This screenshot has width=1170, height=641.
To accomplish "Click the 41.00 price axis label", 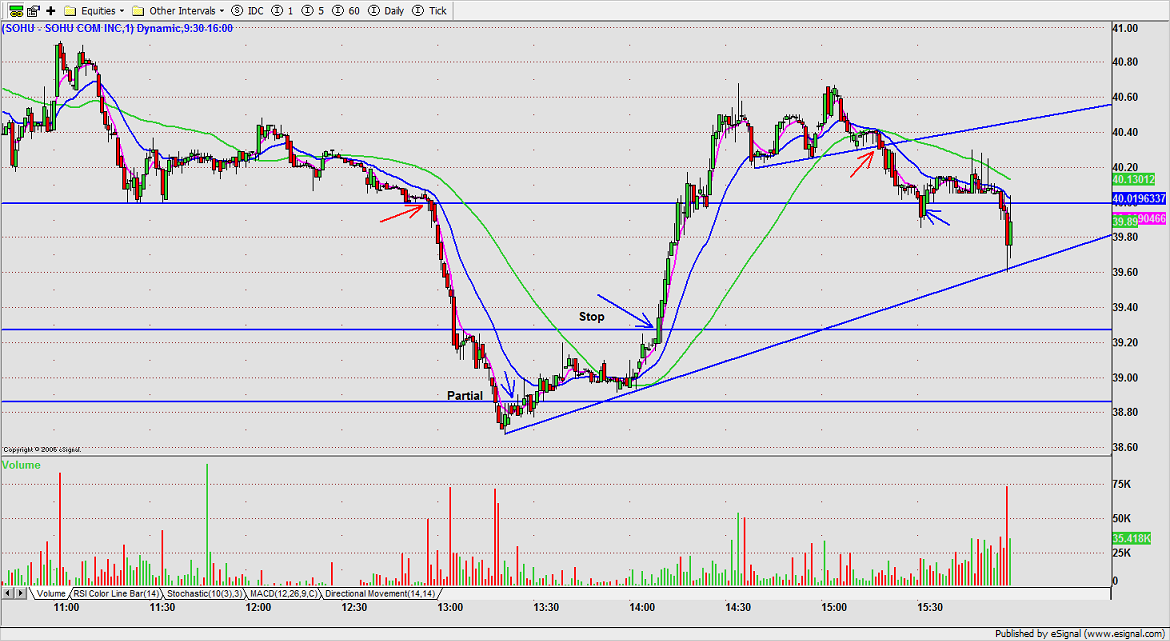I will (1125, 28).
